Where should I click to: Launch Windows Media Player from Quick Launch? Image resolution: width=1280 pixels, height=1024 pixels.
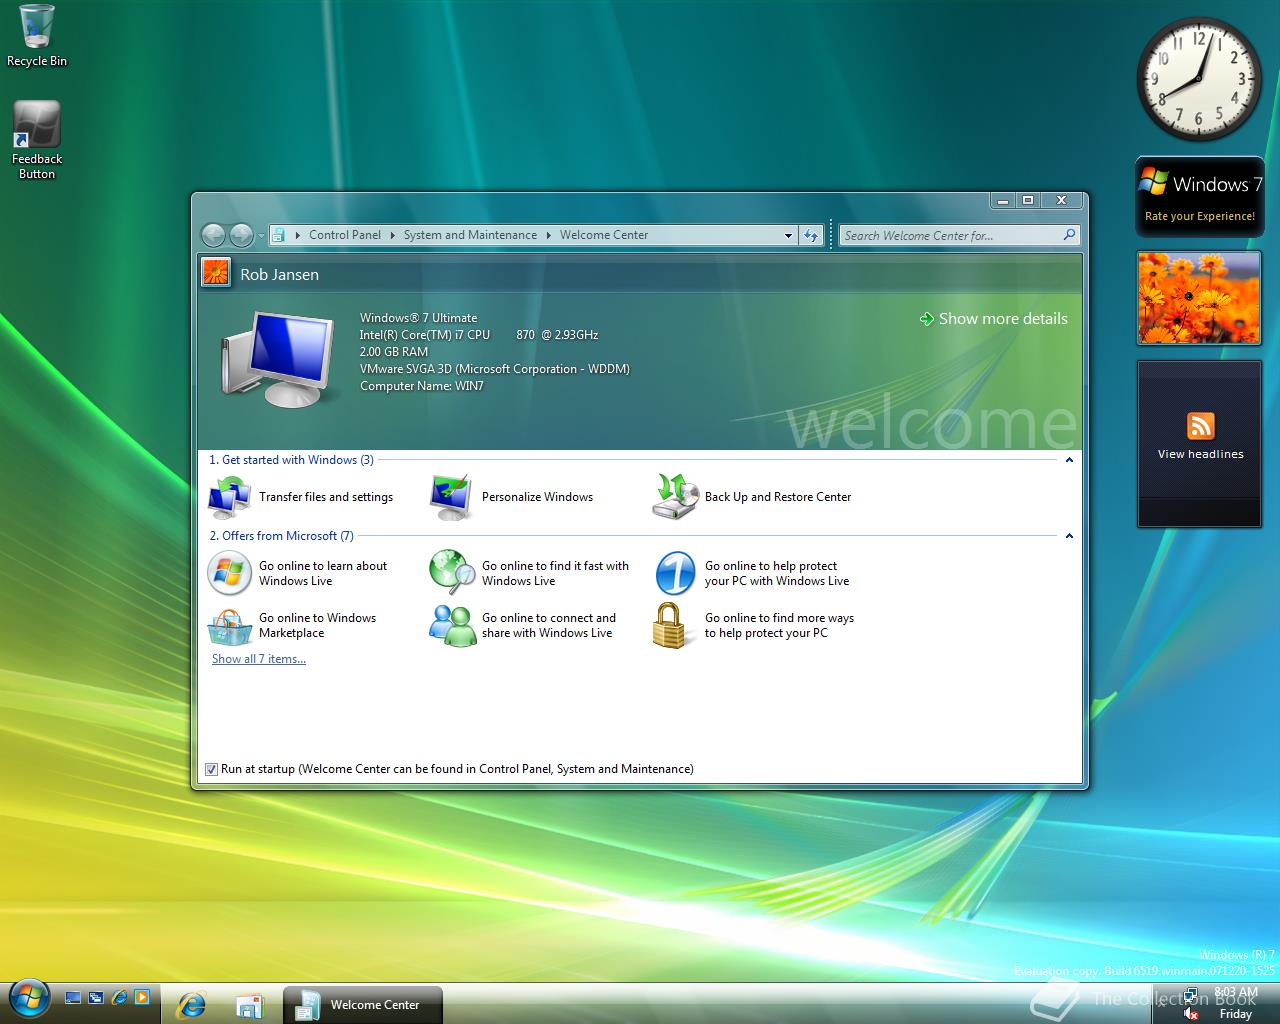pos(142,997)
